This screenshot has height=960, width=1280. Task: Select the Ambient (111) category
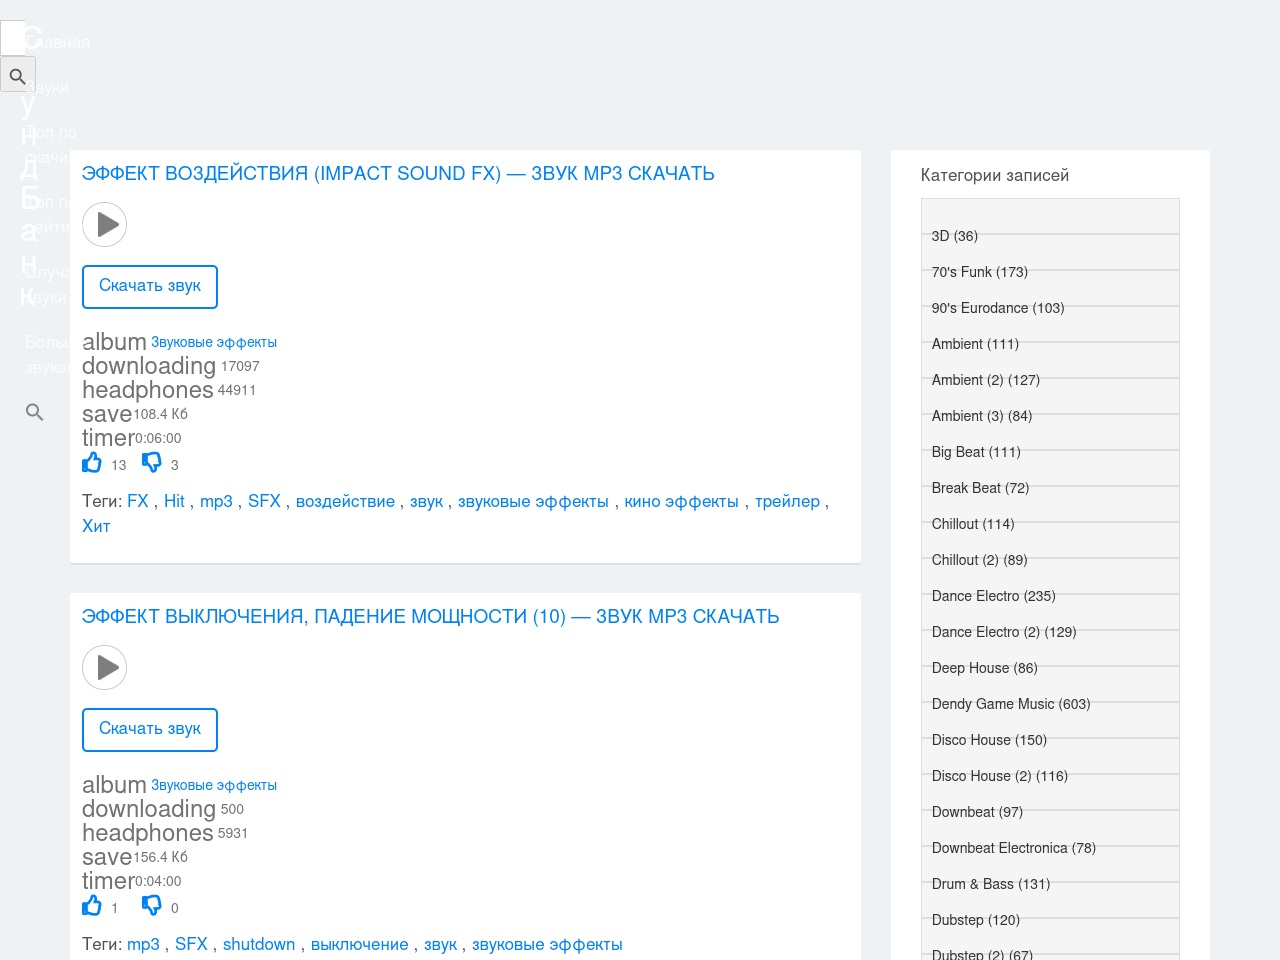tap(975, 344)
